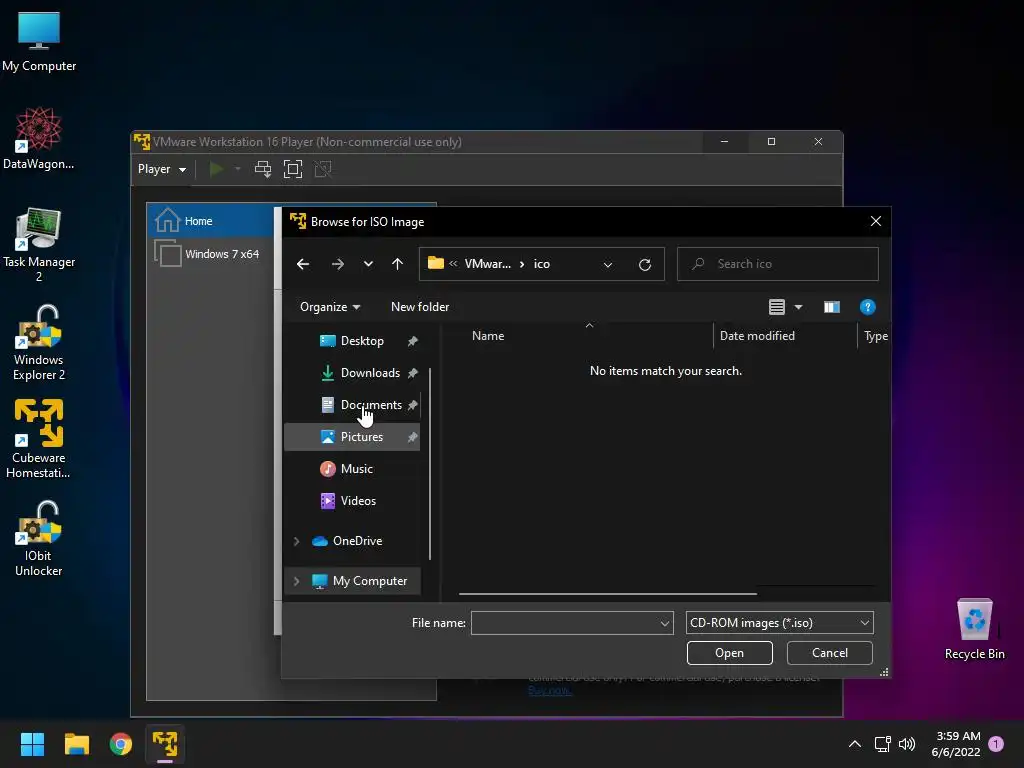Click the green Power On play button in VMware
This screenshot has width=1024, height=768.
coord(216,169)
